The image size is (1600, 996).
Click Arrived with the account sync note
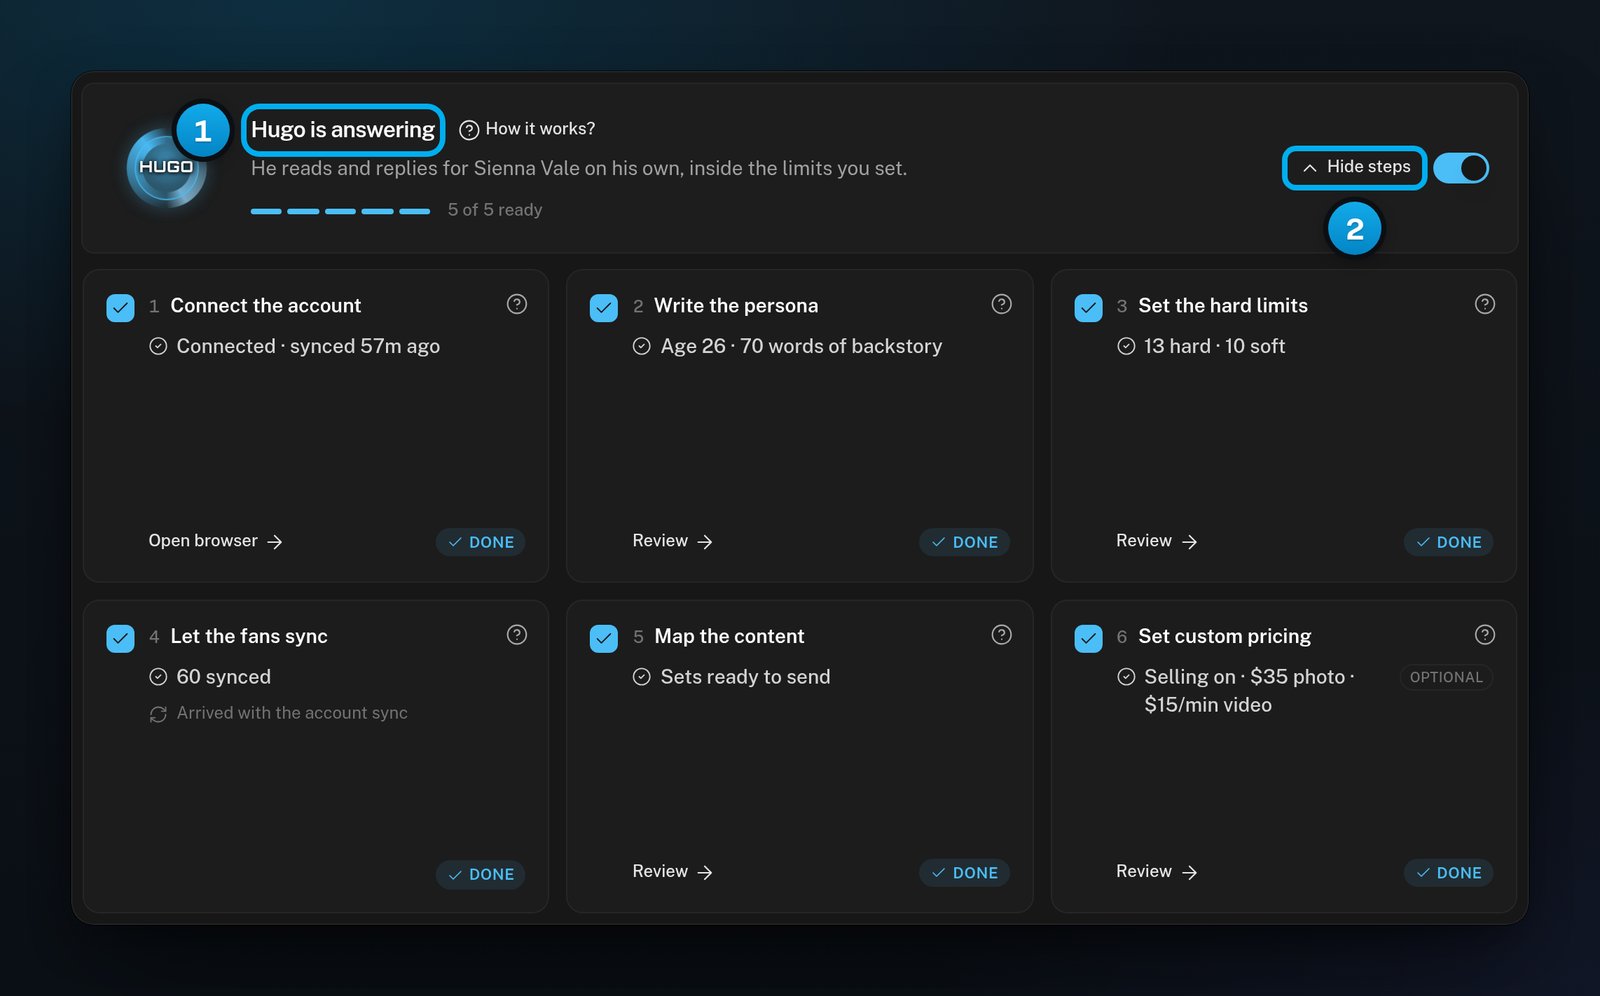pyautogui.click(x=292, y=713)
